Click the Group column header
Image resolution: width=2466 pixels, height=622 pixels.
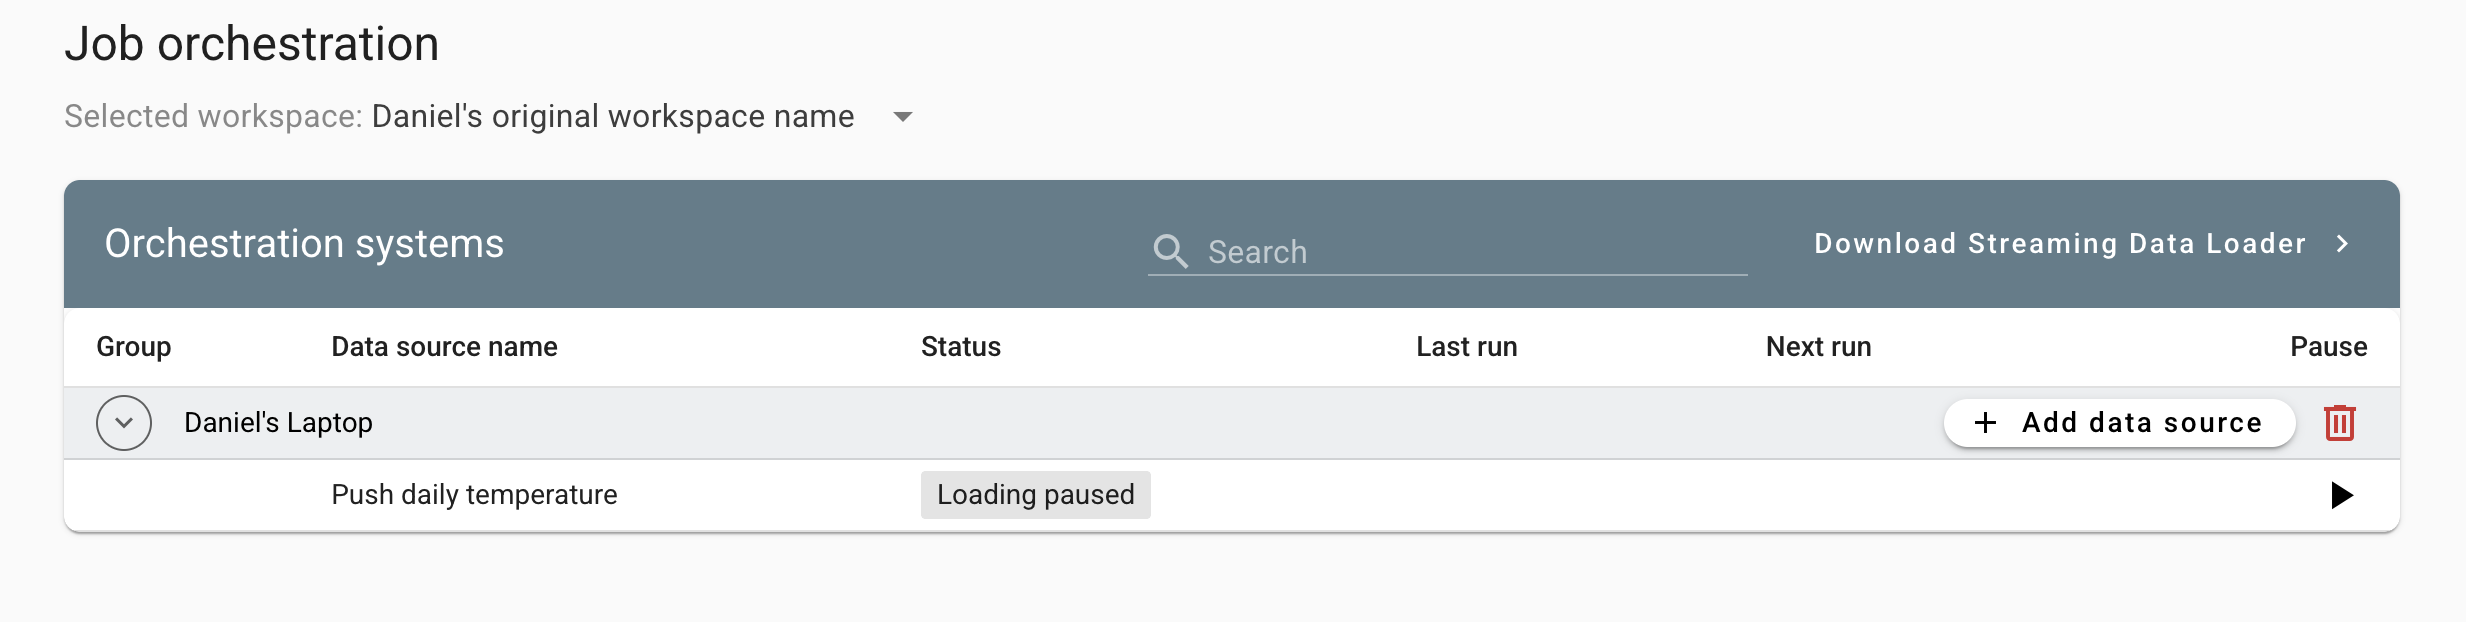coord(134,347)
